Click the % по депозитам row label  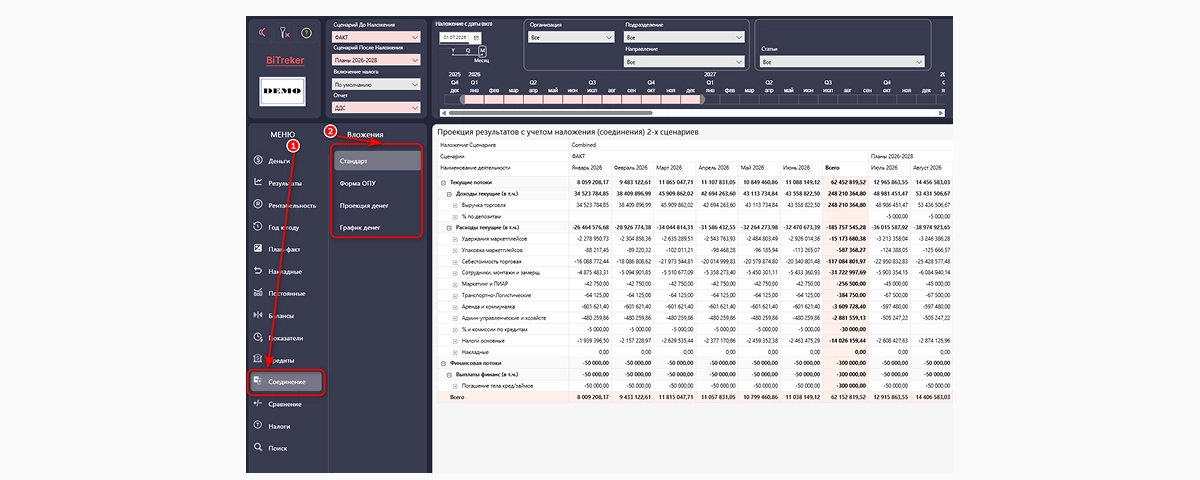481,216
